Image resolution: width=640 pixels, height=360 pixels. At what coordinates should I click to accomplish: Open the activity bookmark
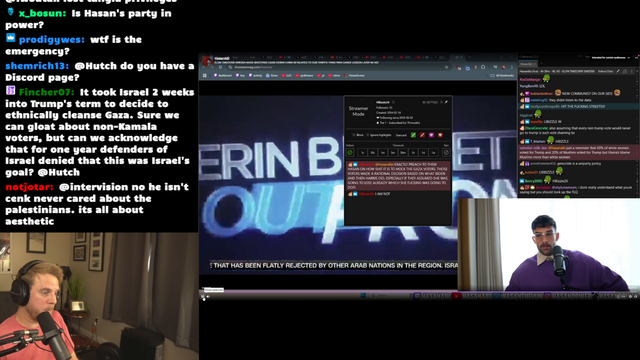click(255, 76)
